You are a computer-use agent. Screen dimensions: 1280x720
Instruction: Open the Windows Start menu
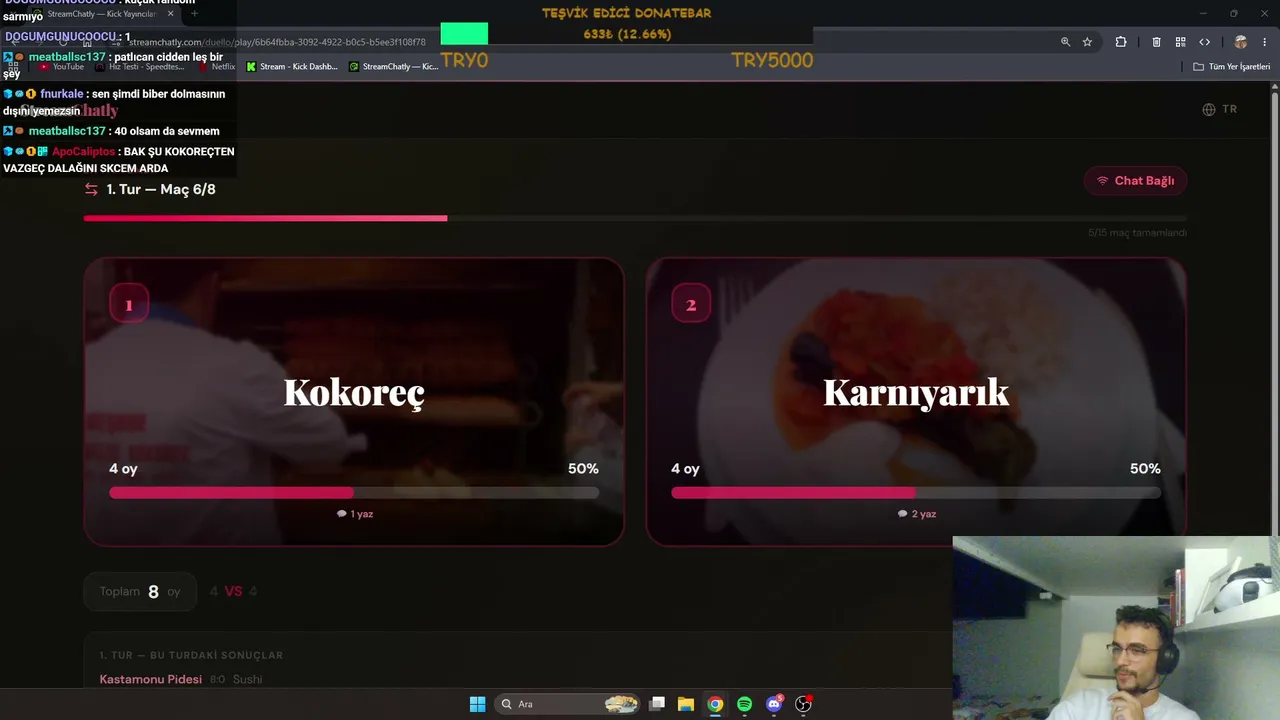tap(478, 704)
